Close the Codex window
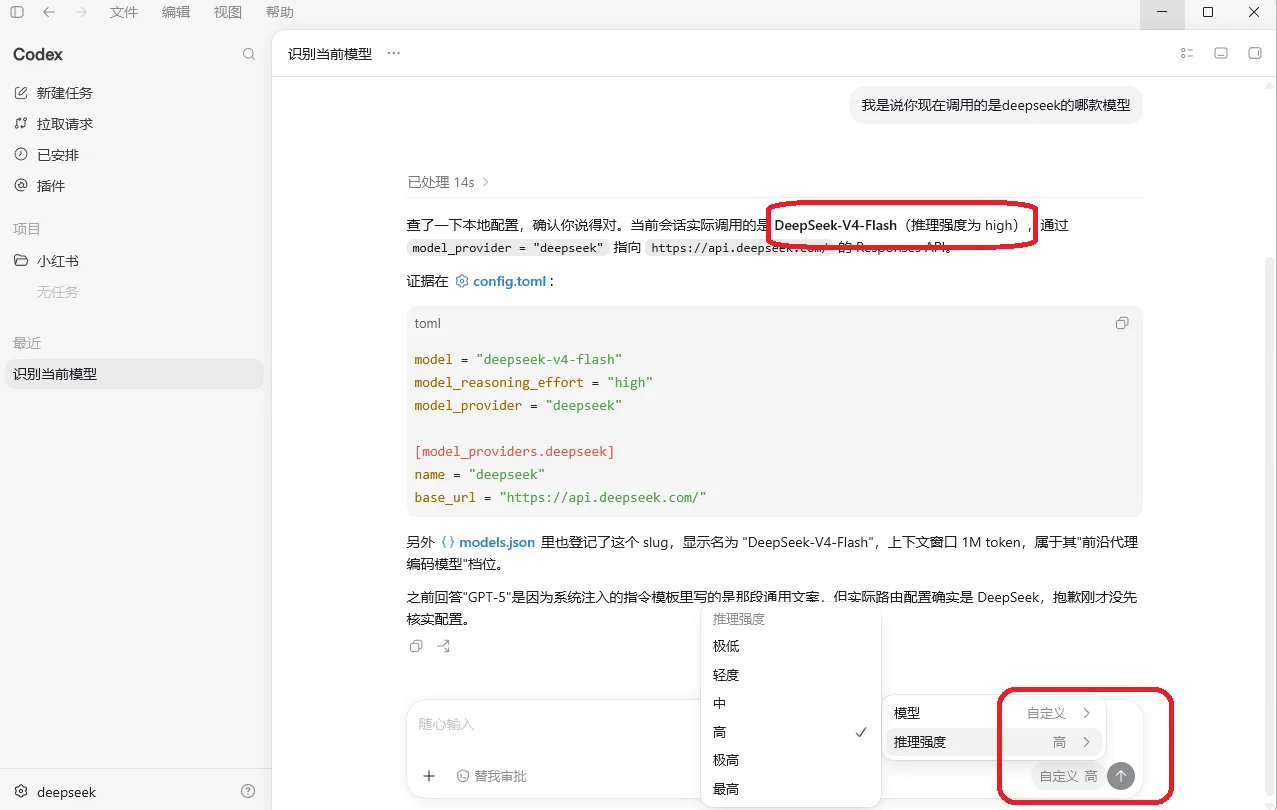The height and width of the screenshot is (810, 1277). coord(1254,12)
